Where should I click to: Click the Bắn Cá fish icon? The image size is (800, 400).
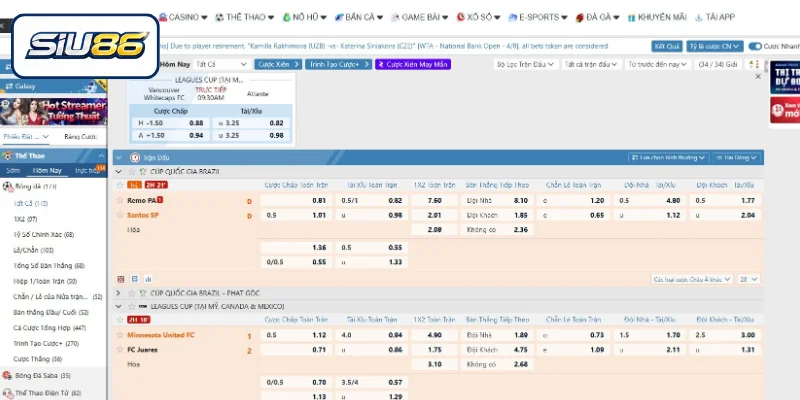tap(339, 17)
